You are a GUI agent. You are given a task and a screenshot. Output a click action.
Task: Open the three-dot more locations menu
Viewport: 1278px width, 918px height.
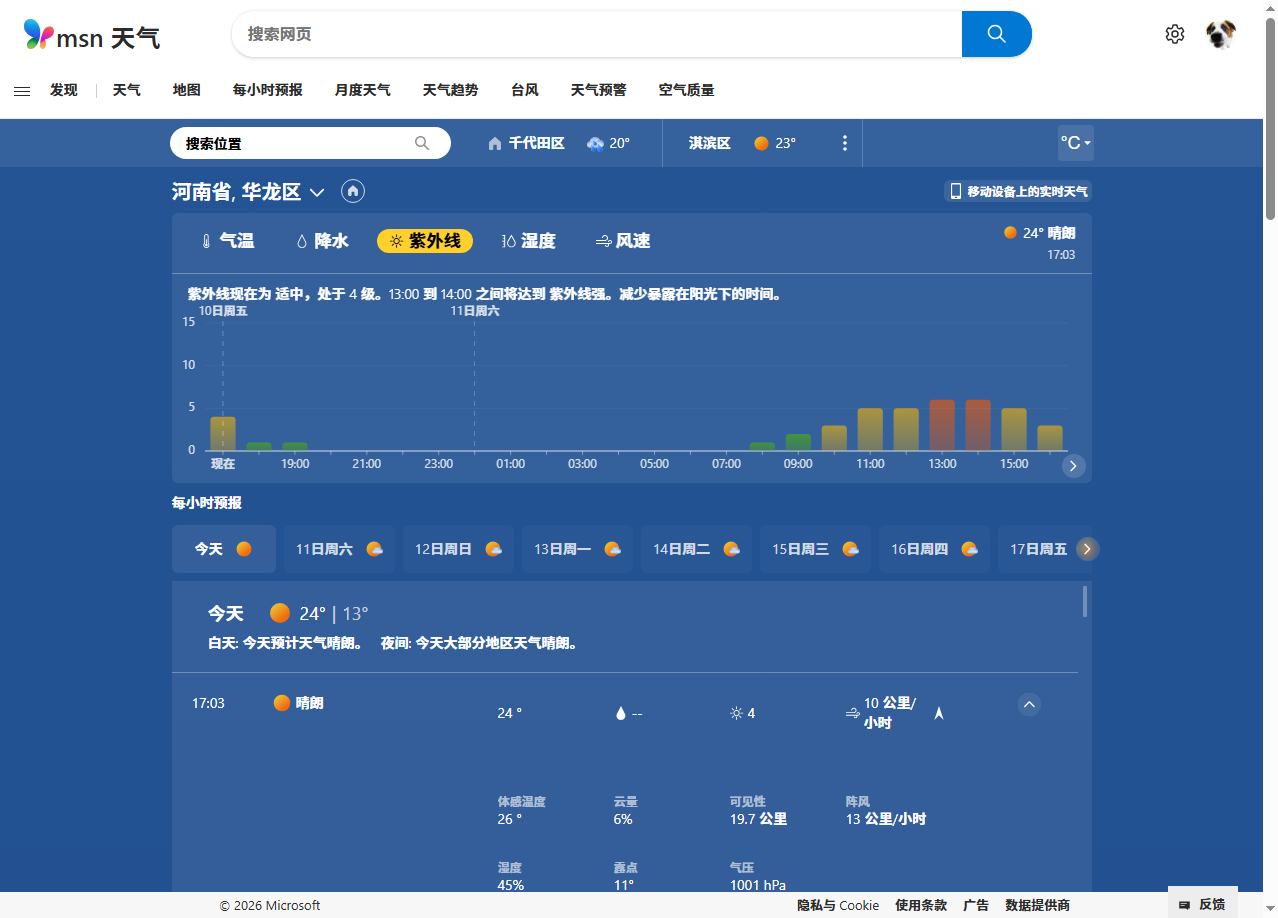tap(844, 143)
